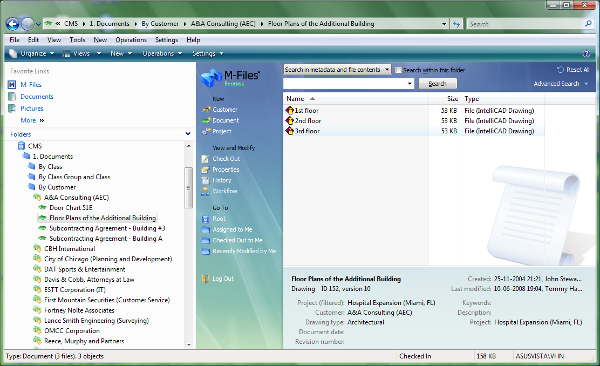Collapse the Folders pane chevron

[x=188, y=134]
